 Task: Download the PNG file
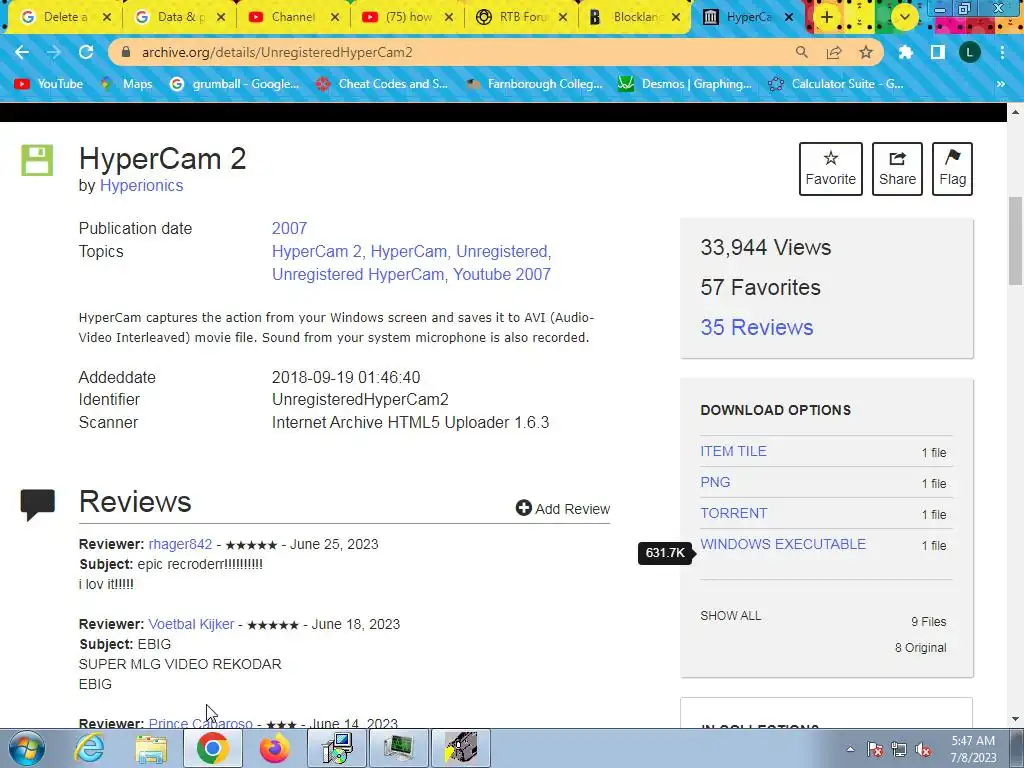click(x=715, y=482)
